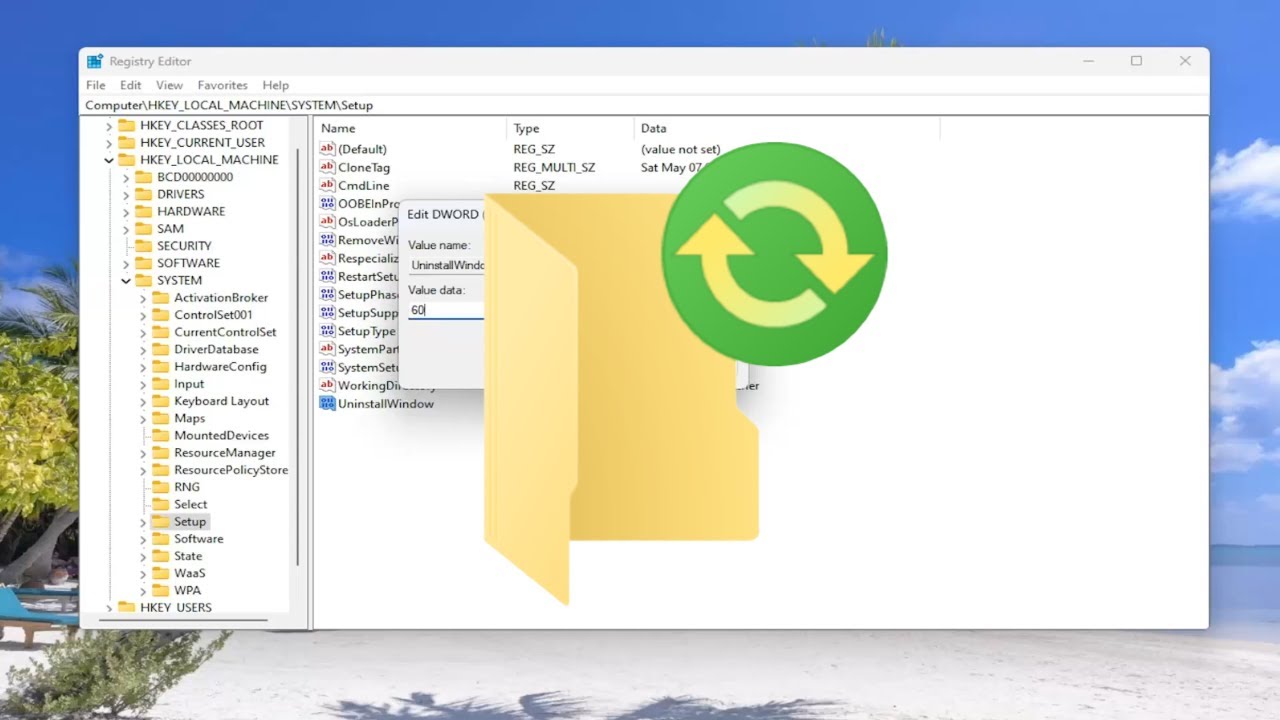Select the UninstallWindow value name

tap(386, 403)
